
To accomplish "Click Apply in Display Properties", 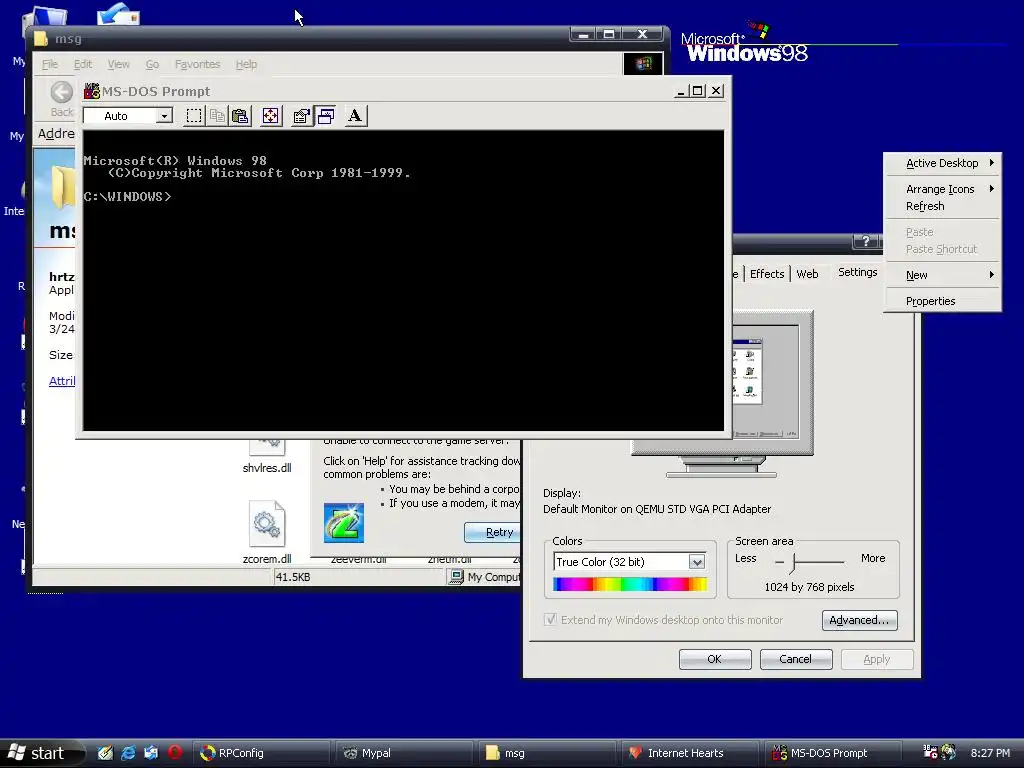I will [877, 659].
